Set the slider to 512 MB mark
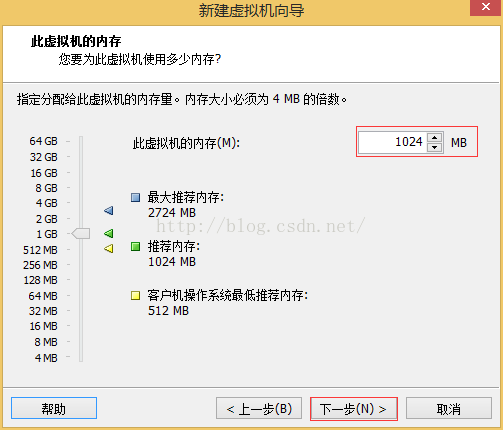The width and height of the screenshot is (503, 430). click(81, 250)
